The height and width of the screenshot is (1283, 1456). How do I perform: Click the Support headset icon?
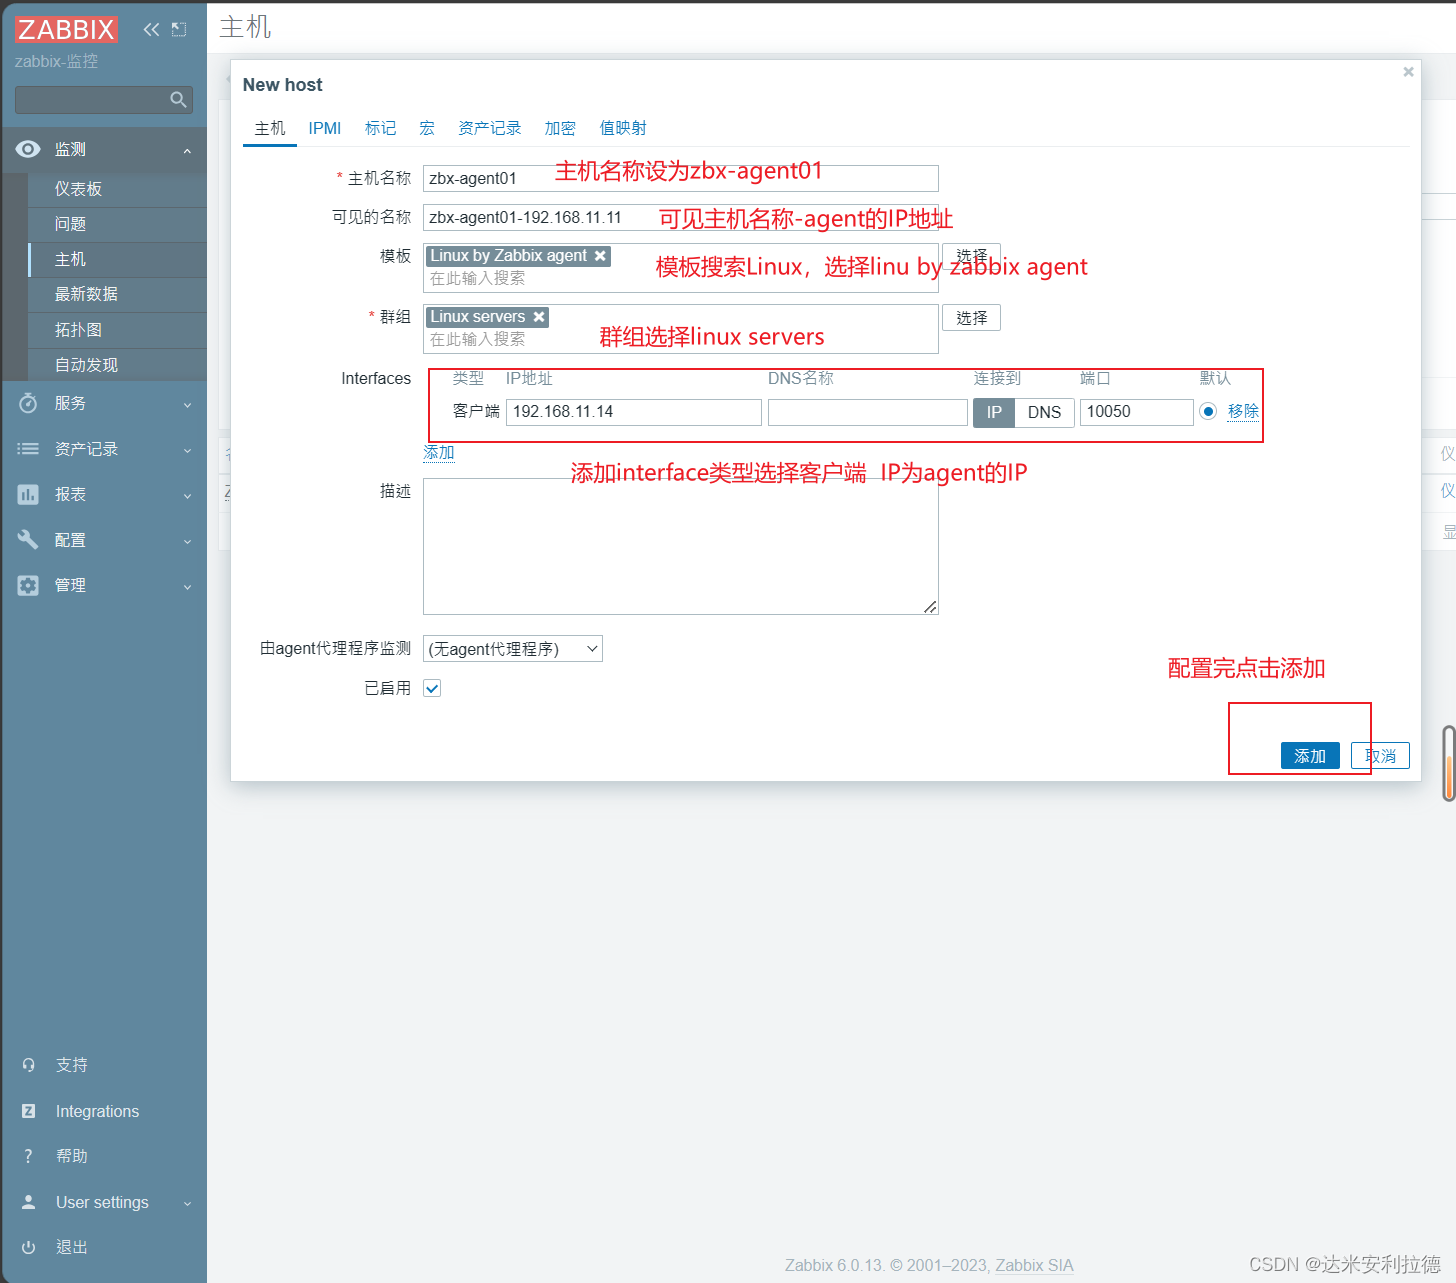[x=29, y=1065]
